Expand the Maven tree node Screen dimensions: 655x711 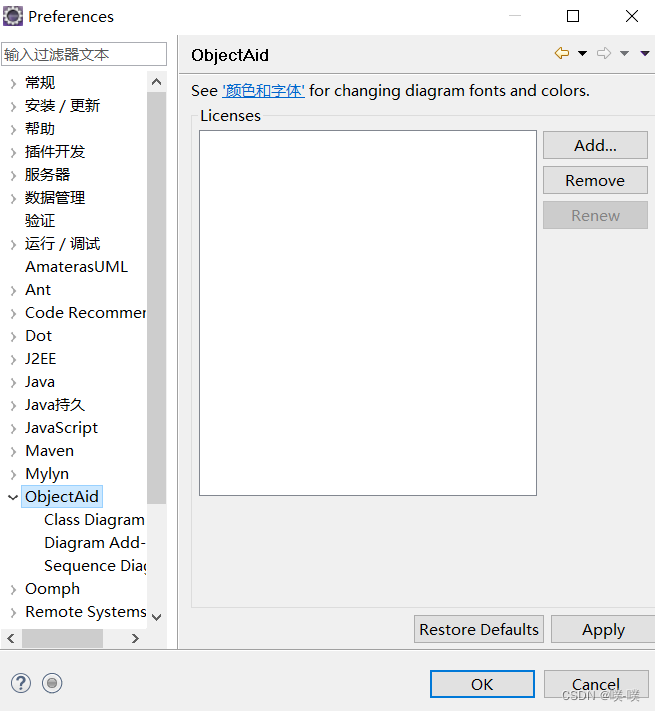[x=13, y=451]
